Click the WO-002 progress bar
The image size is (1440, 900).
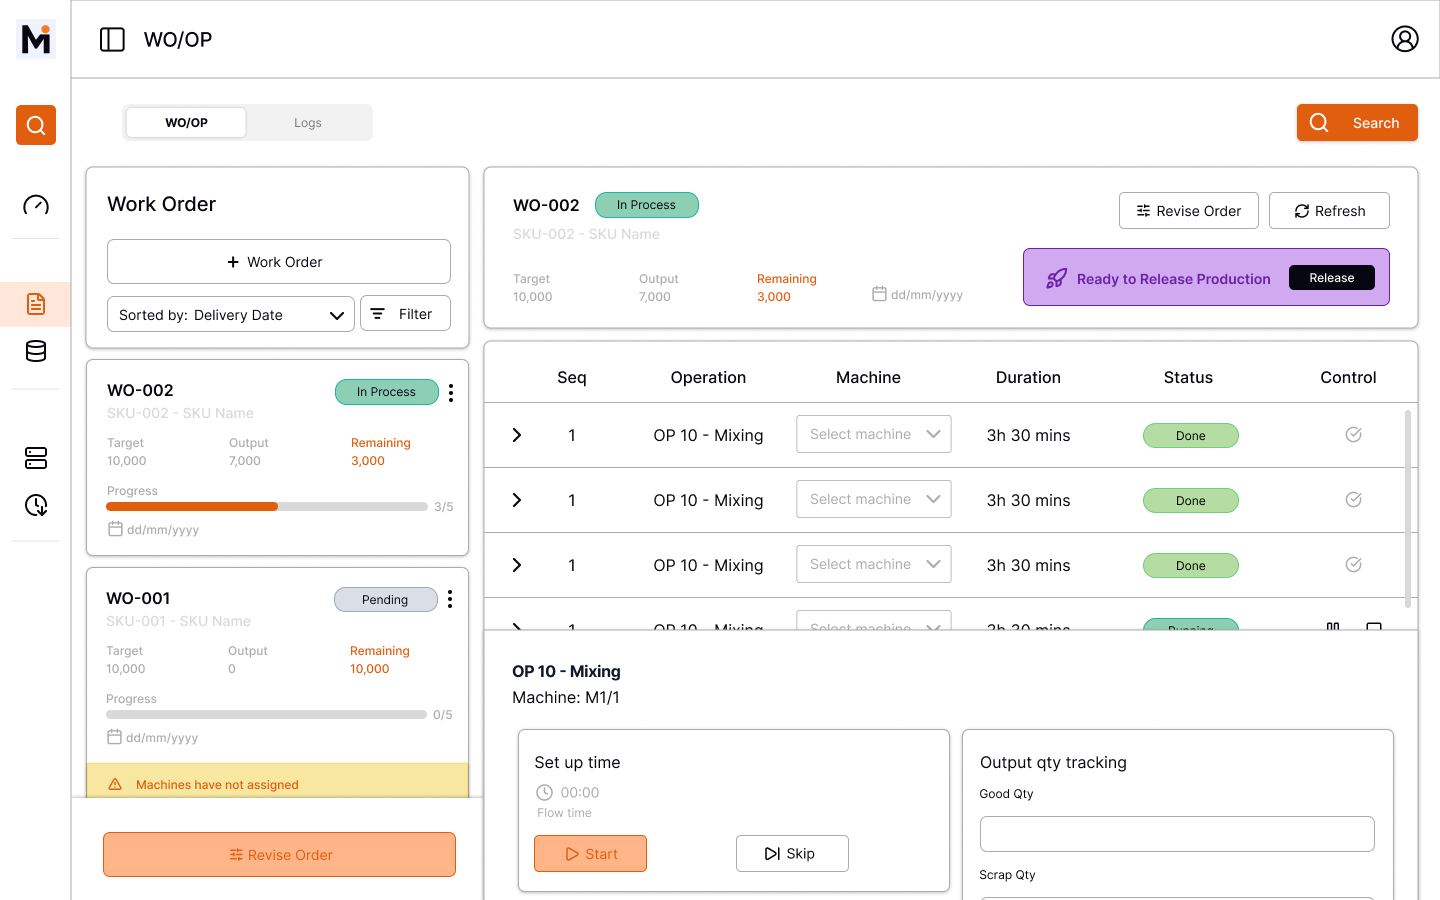pos(266,506)
